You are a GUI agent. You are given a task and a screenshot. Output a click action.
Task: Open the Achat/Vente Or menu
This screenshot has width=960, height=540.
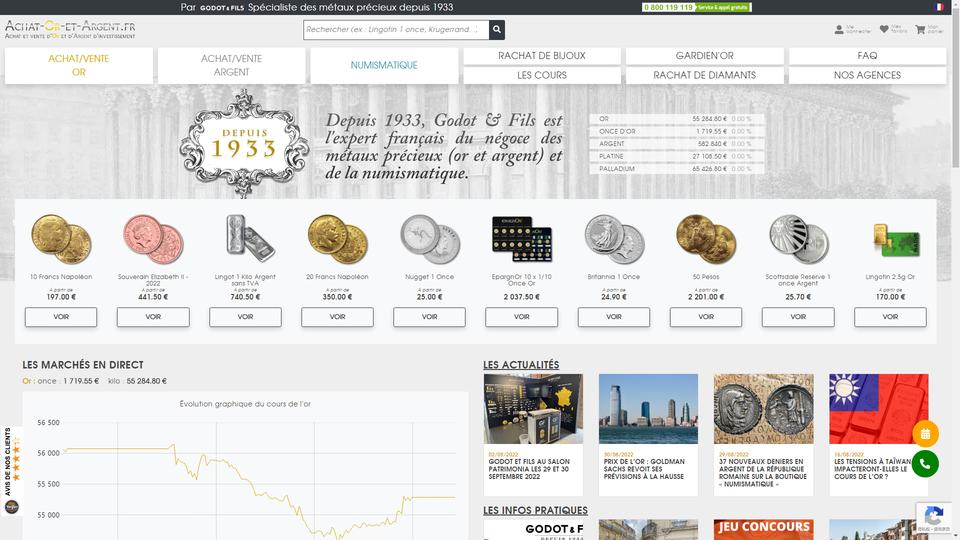pyautogui.click(x=79, y=66)
